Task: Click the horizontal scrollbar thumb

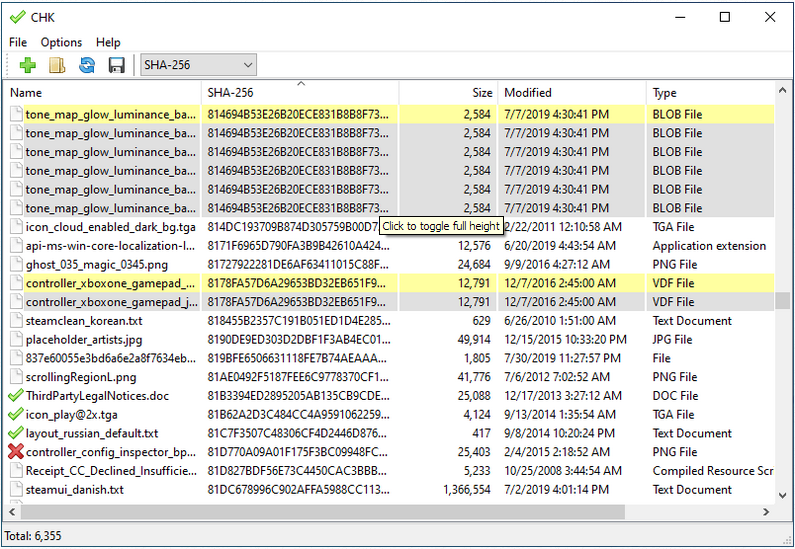Action: coord(323,512)
